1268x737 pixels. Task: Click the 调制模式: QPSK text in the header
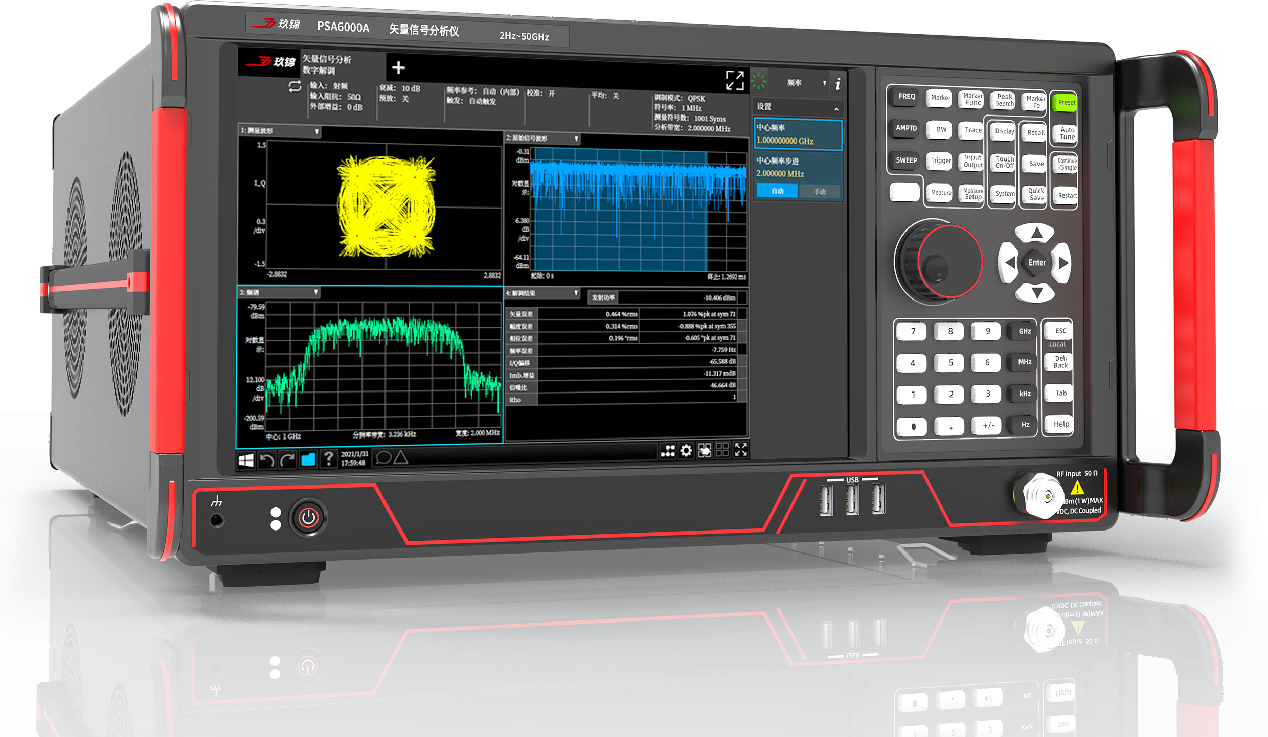point(679,99)
